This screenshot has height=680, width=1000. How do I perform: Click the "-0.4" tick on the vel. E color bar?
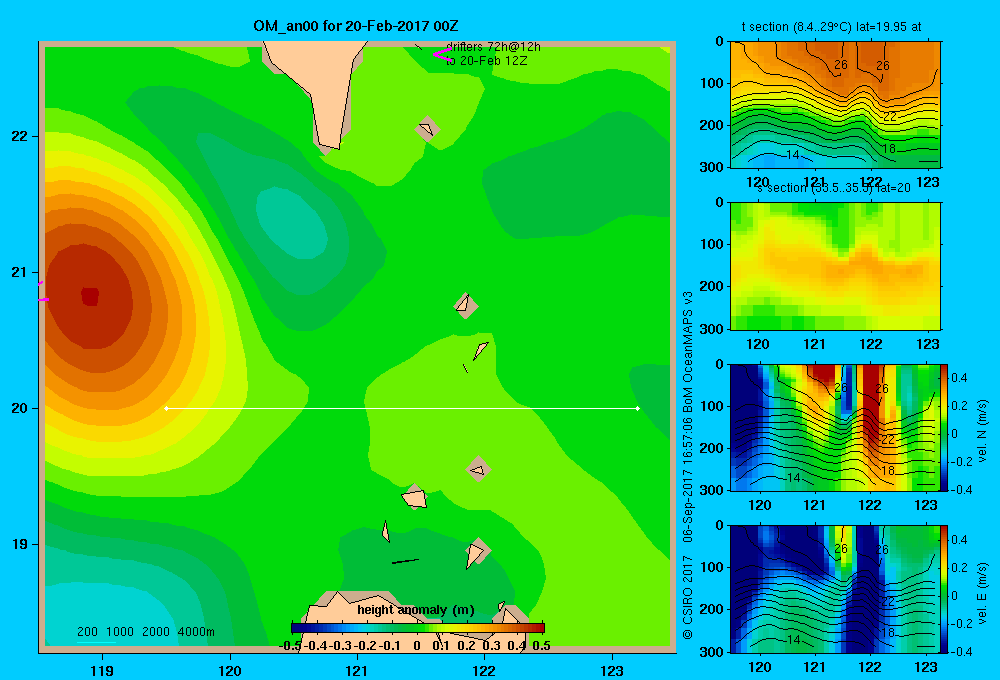pyautogui.click(x=961, y=651)
